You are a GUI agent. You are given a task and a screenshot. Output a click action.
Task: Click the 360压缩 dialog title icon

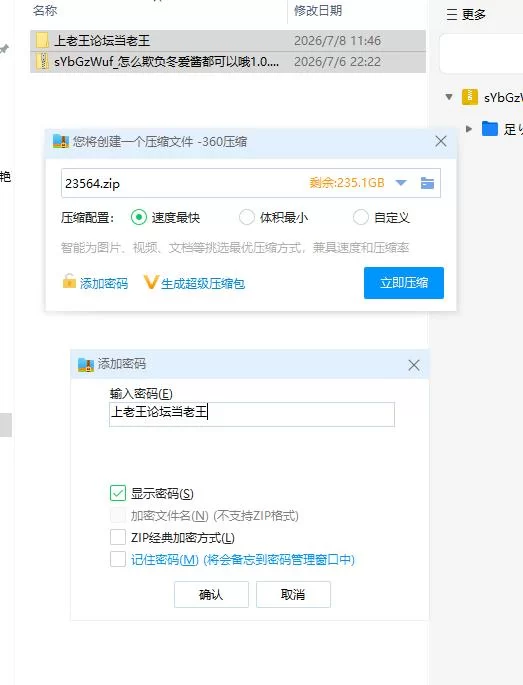[x=61, y=141]
